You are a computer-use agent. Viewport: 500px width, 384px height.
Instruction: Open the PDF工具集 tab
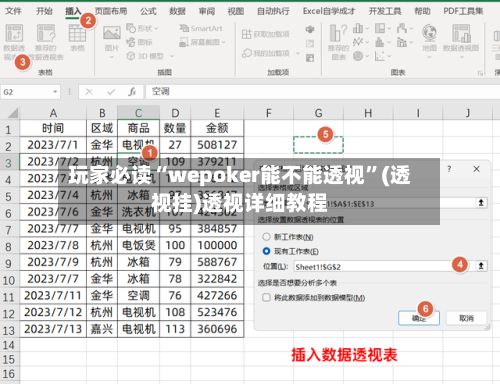pyautogui.click(x=463, y=11)
